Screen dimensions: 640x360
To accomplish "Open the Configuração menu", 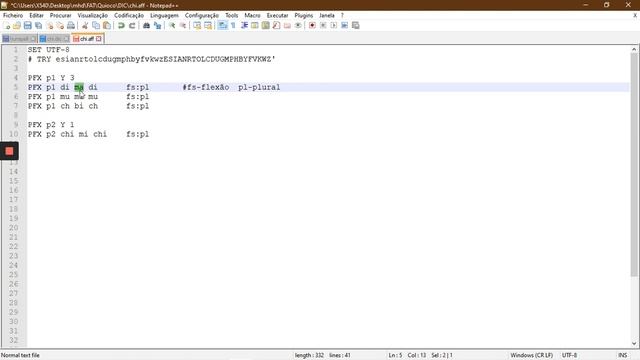I will (202, 15).
